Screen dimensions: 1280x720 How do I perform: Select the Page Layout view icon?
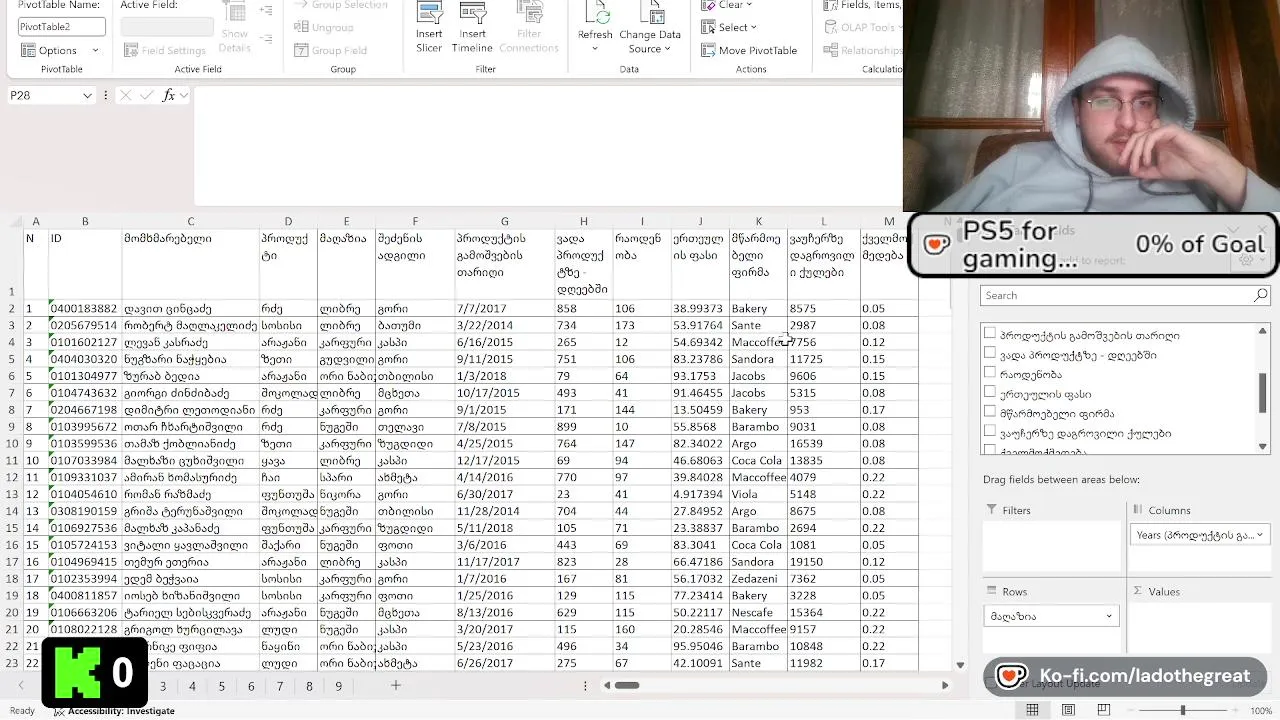coord(1068,710)
